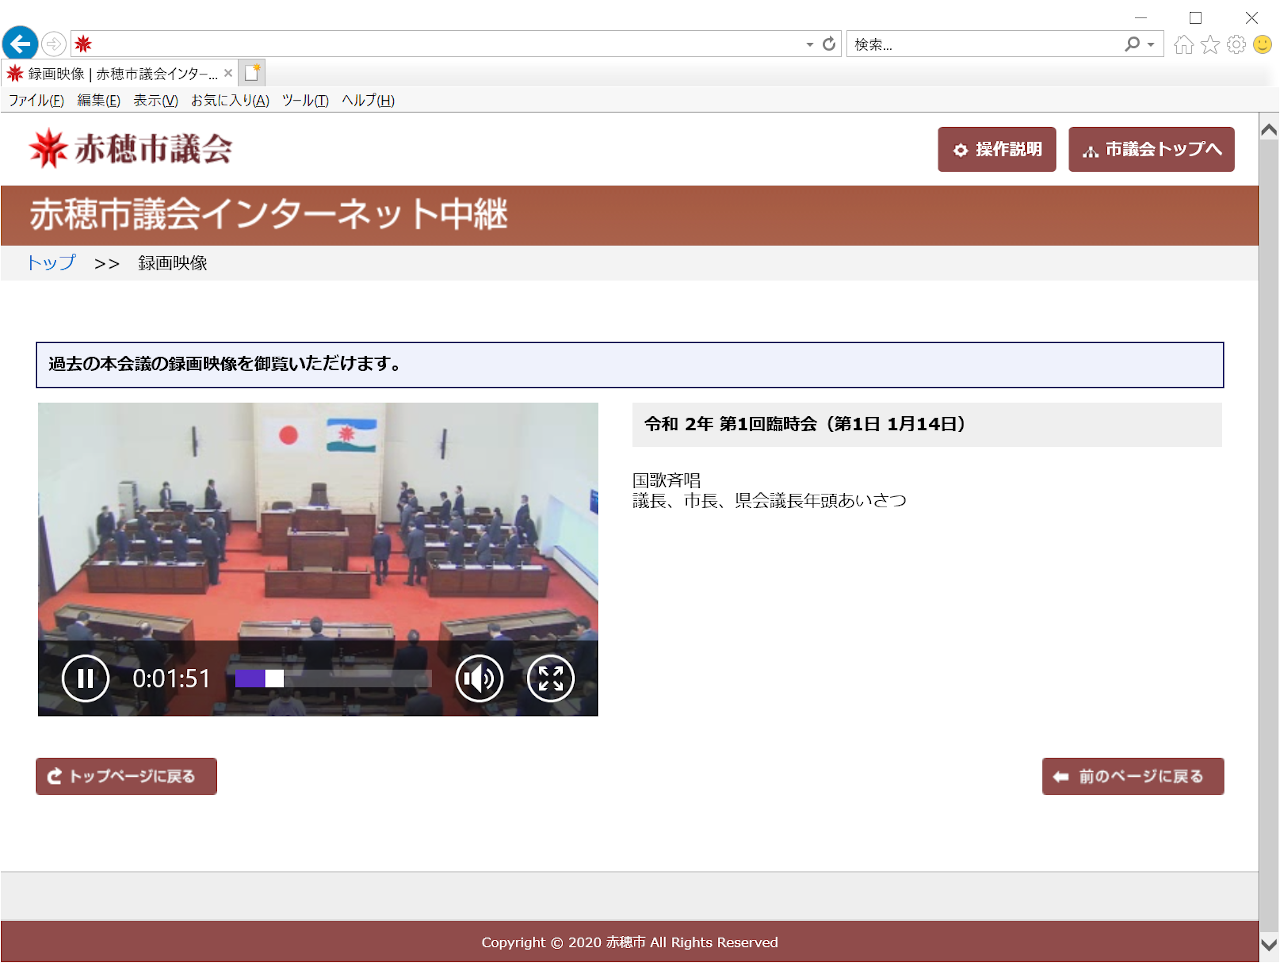Screen dimensions: 1280x963
Task: Open the お気に入り(A) menu
Action: click(x=230, y=100)
